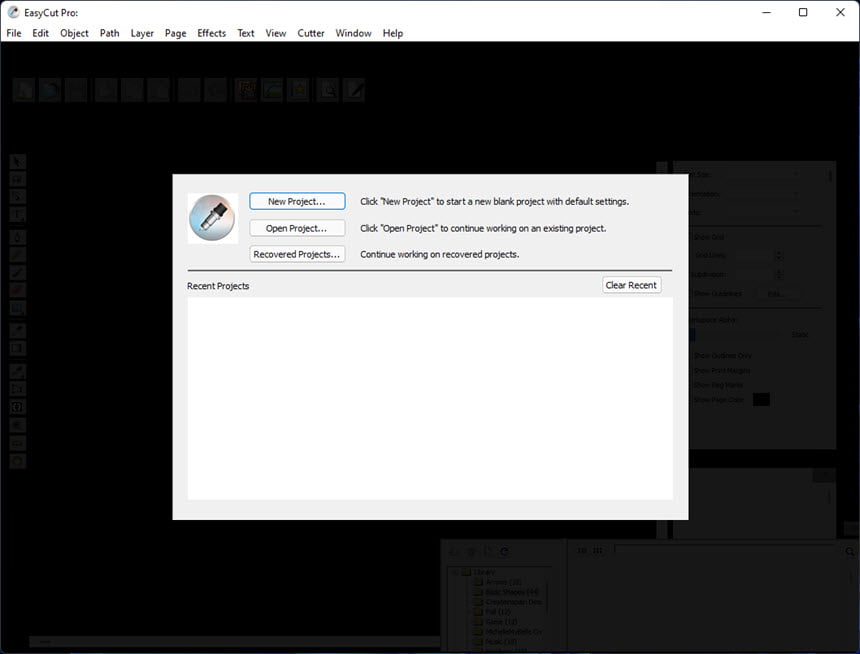Open the Page menu
This screenshot has height=654, width=860.
click(x=176, y=33)
